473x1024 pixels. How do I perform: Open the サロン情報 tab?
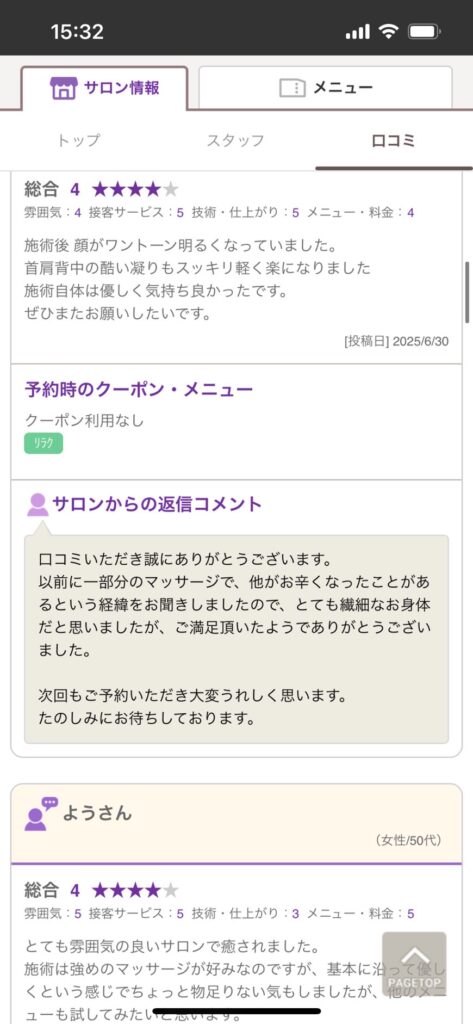[x=105, y=88]
